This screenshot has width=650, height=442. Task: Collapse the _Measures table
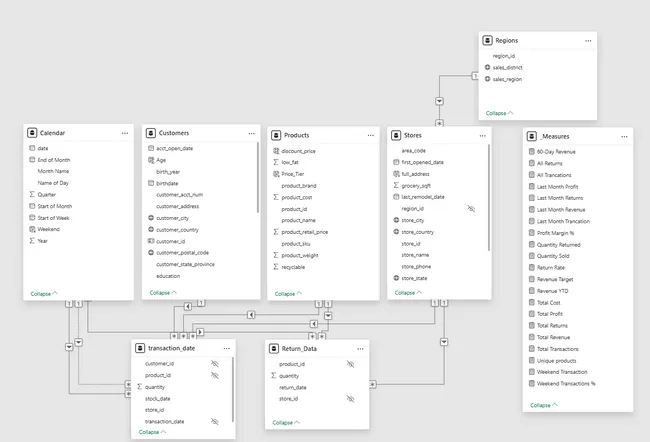point(544,405)
